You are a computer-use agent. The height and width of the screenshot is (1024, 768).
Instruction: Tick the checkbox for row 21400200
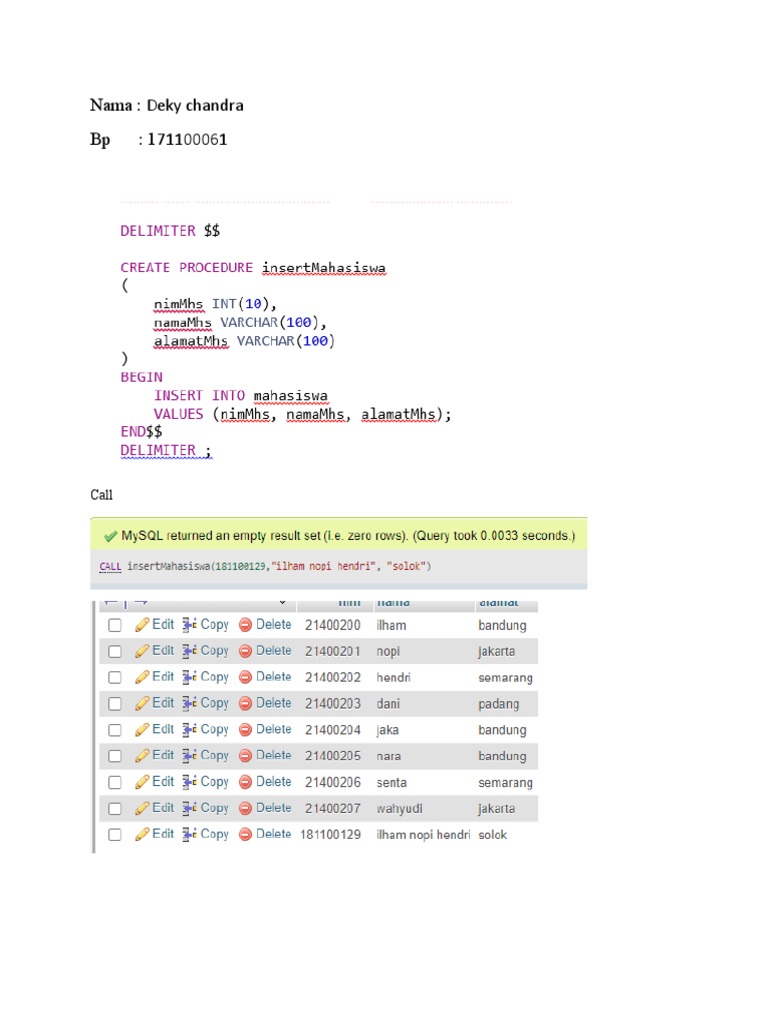tap(115, 625)
